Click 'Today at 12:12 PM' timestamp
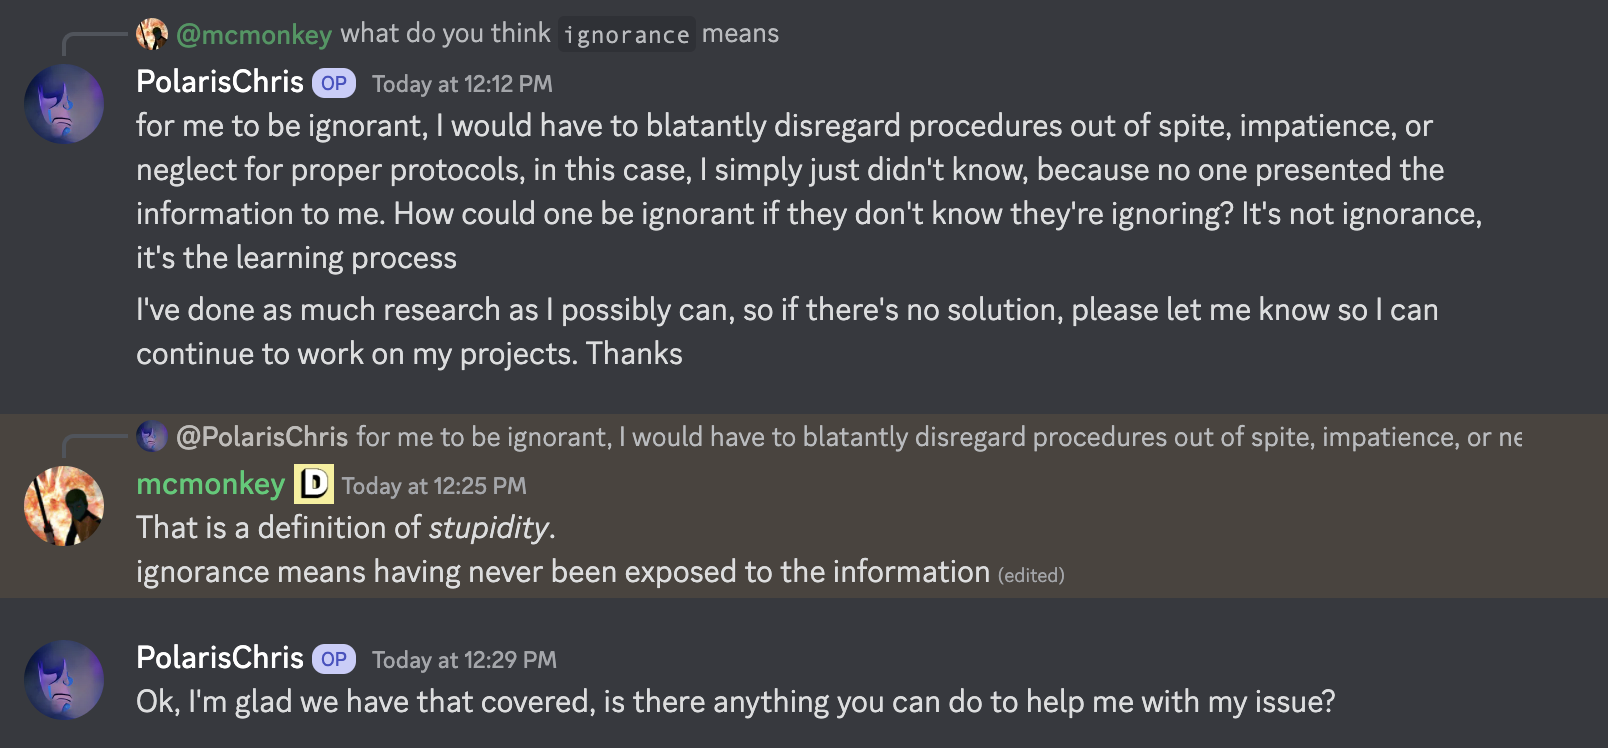 (x=462, y=84)
